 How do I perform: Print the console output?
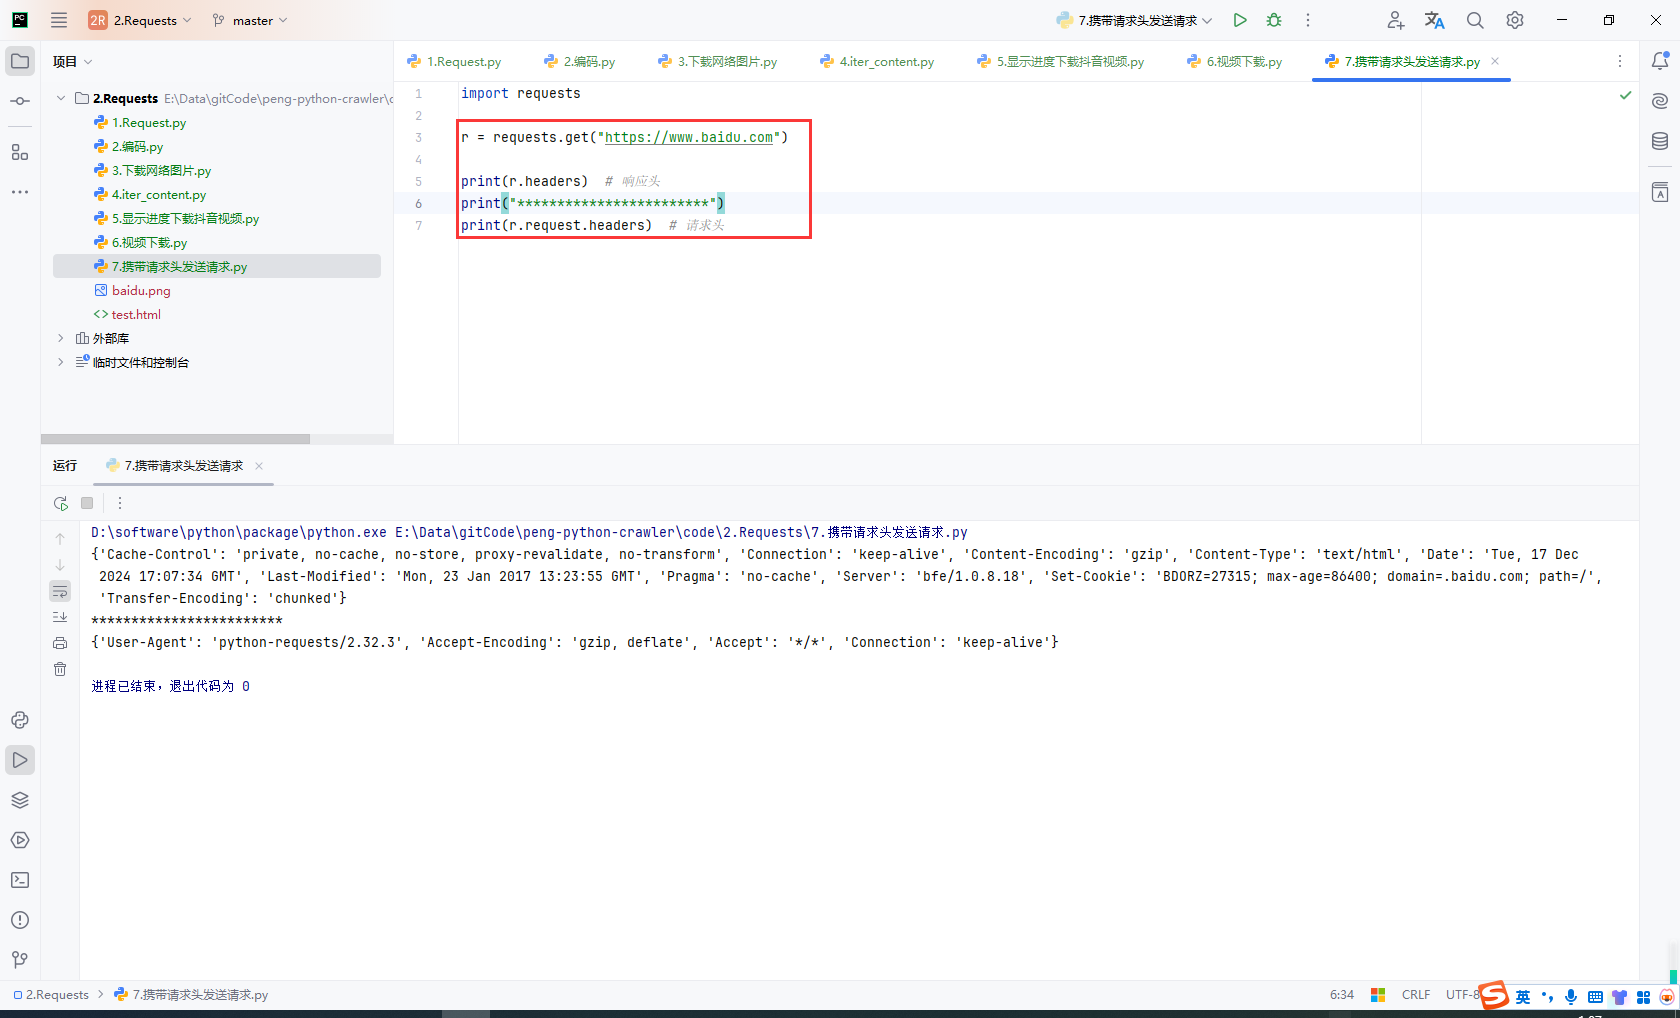coord(60,643)
